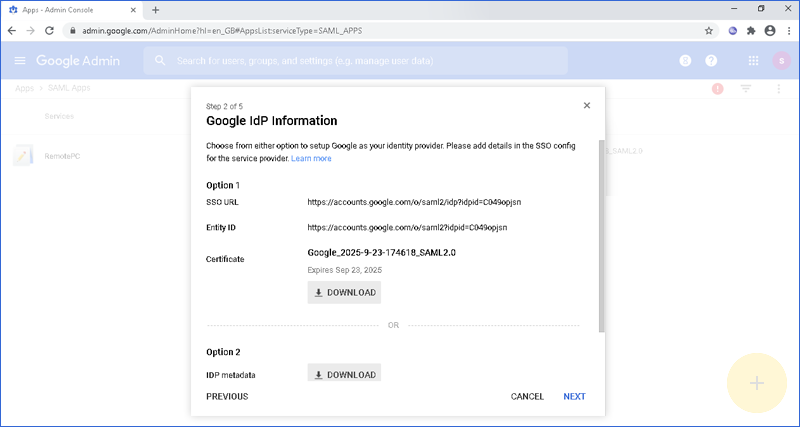Close the Google IdP Information dialog
This screenshot has width=800, height=427.
click(x=586, y=105)
